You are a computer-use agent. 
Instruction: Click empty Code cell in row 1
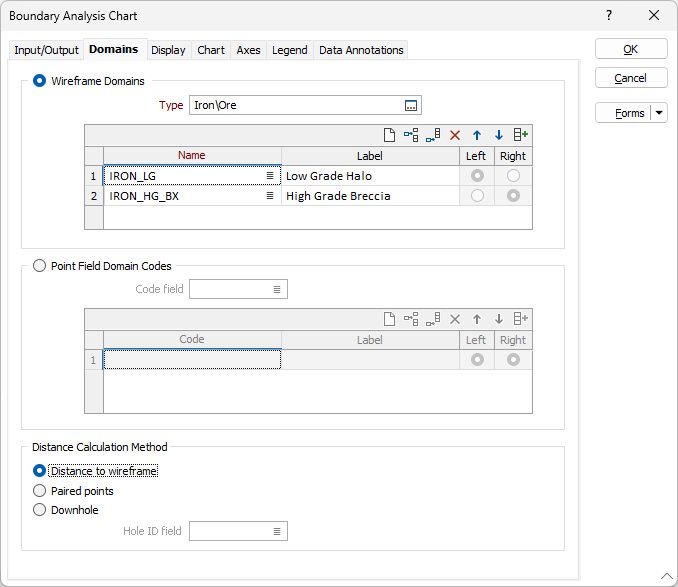tap(192, 360)
